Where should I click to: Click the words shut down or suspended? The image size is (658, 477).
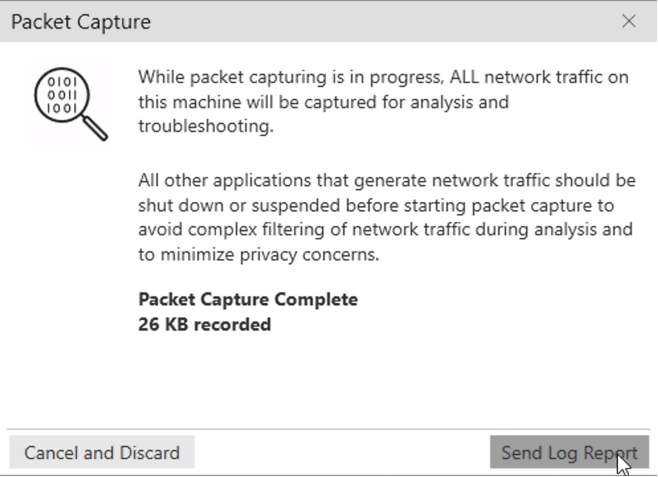pyautogui.click(x=239, y=205)
